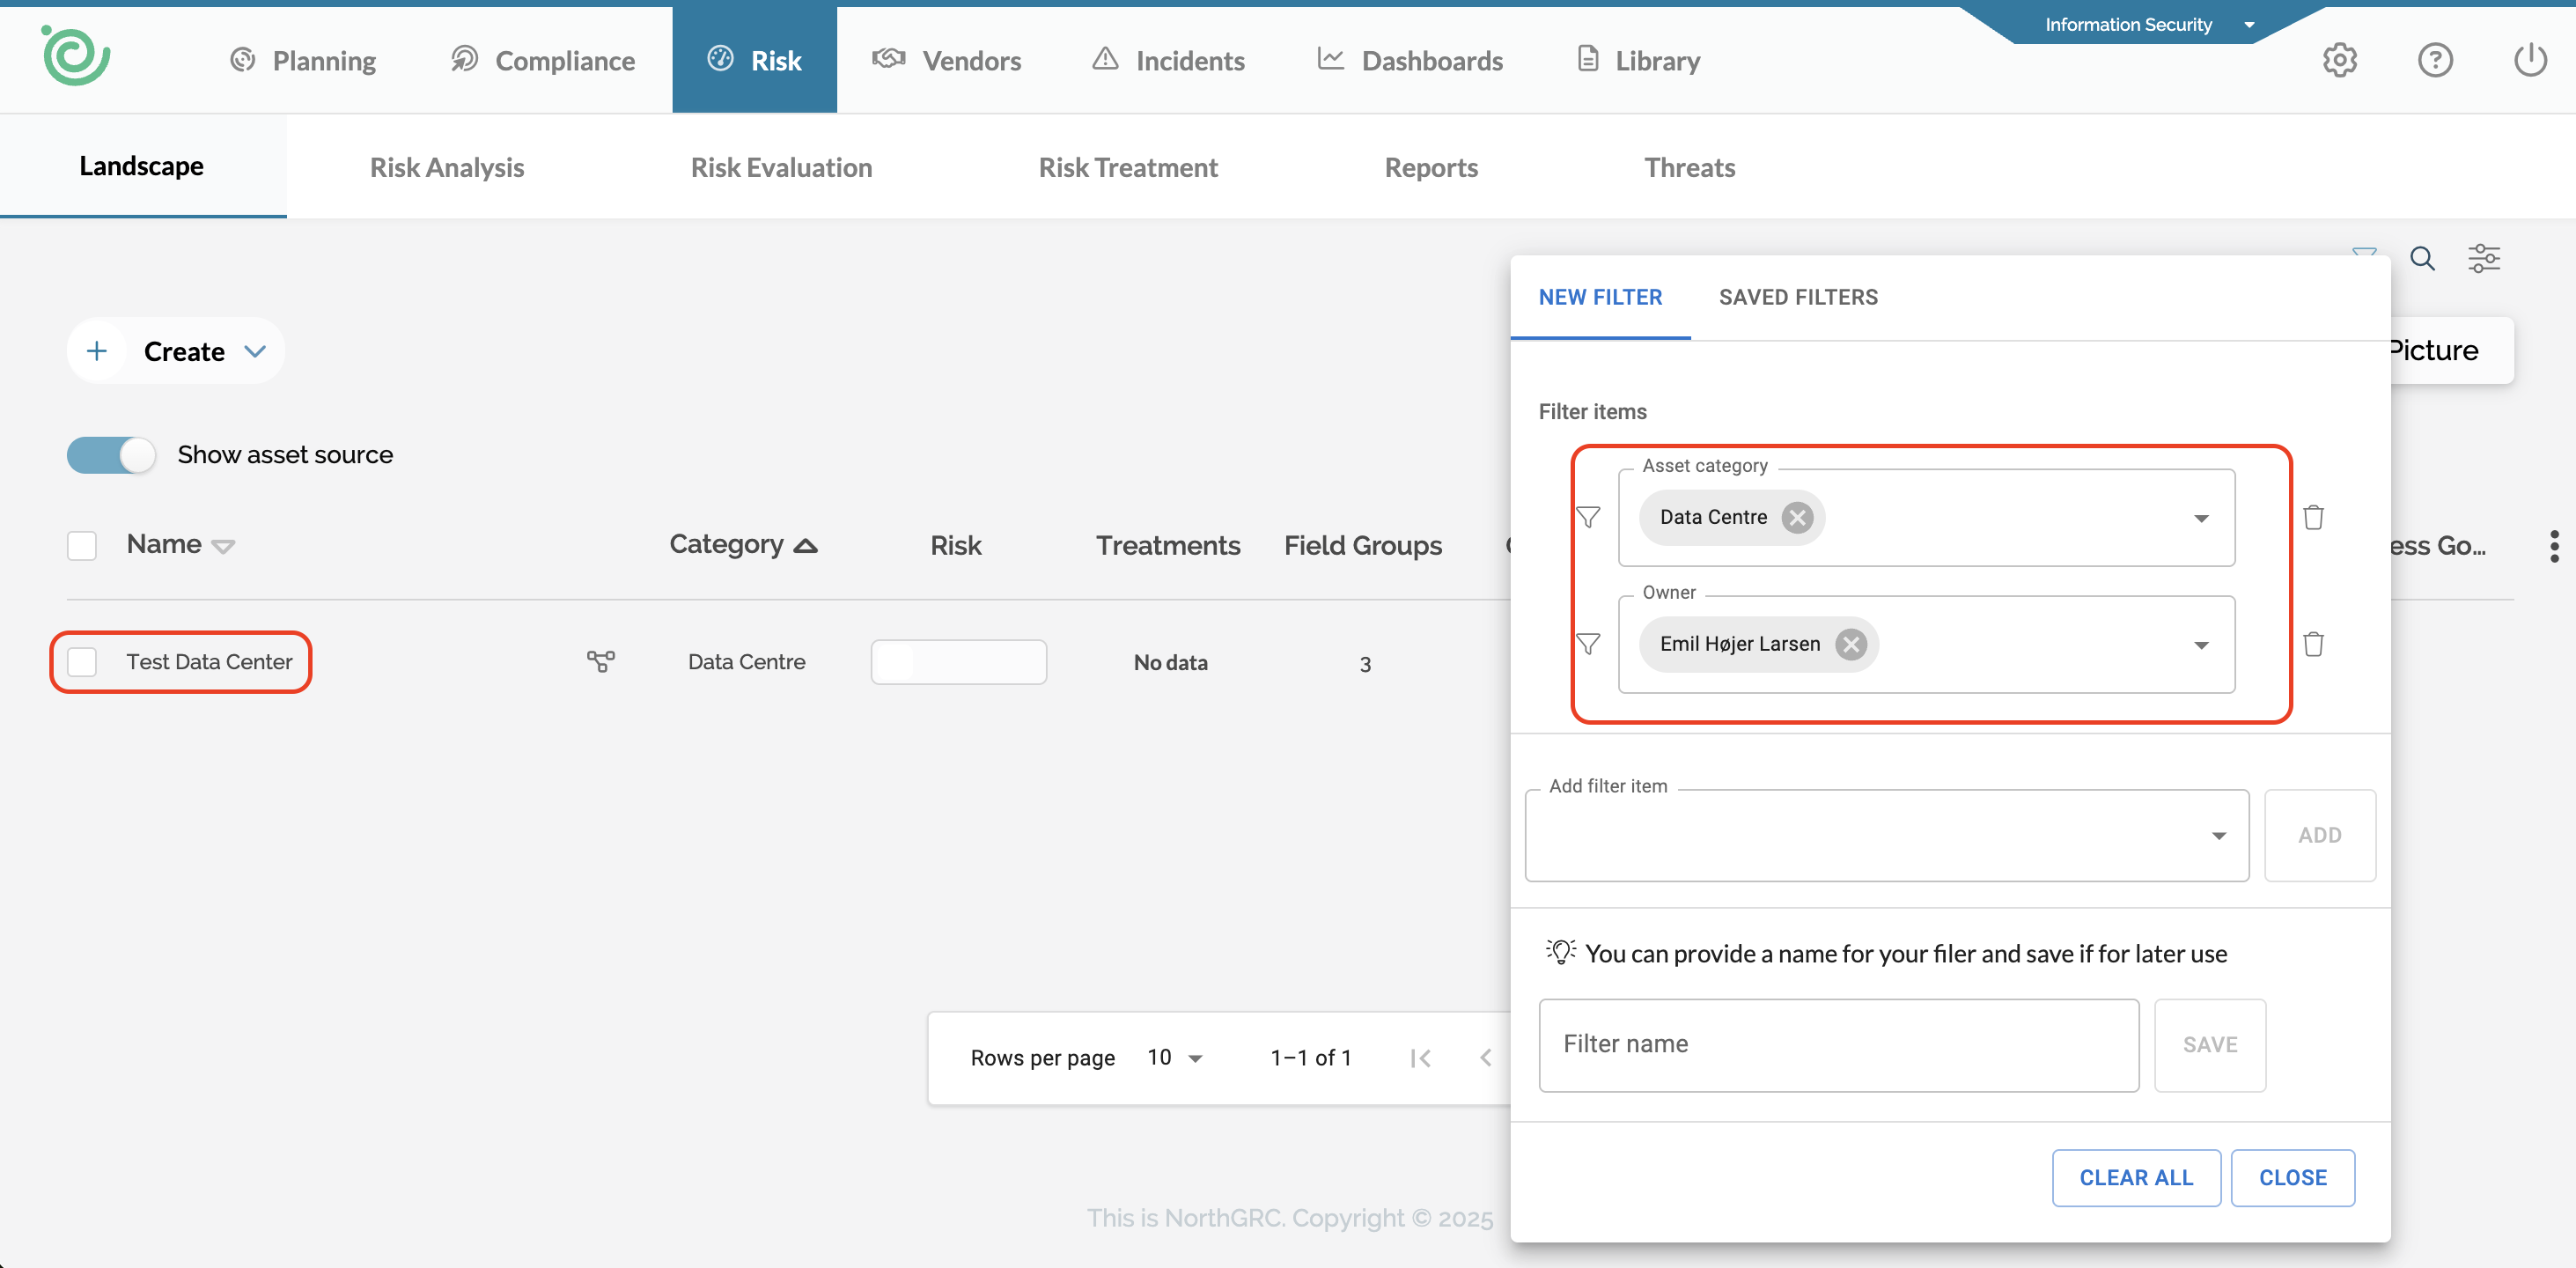Delete the Owner filter item
Image resolution: width=2576 pixels, height=1268 pixels.
(x=2312, y=644)
